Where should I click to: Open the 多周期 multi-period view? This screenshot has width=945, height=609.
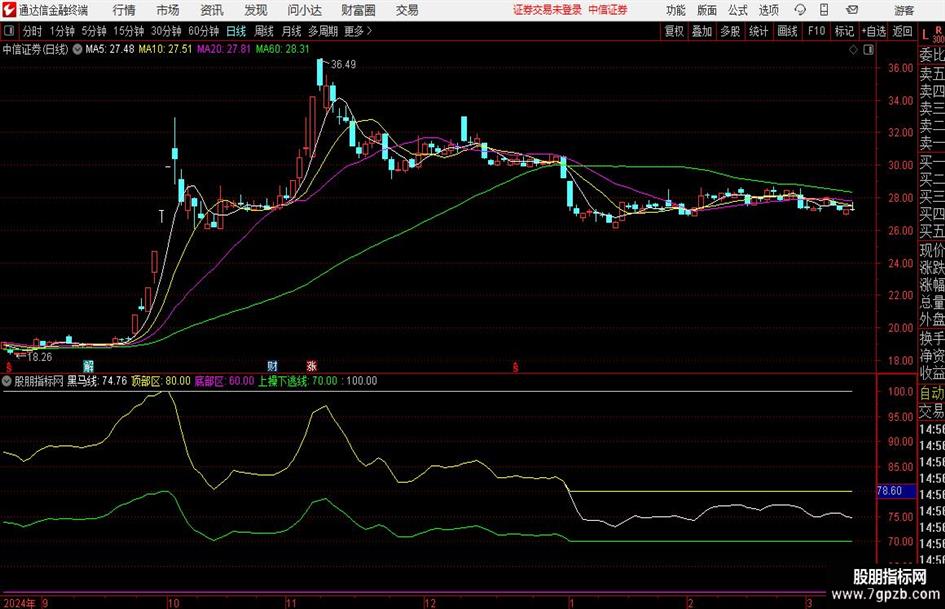(x=323, y=31)
